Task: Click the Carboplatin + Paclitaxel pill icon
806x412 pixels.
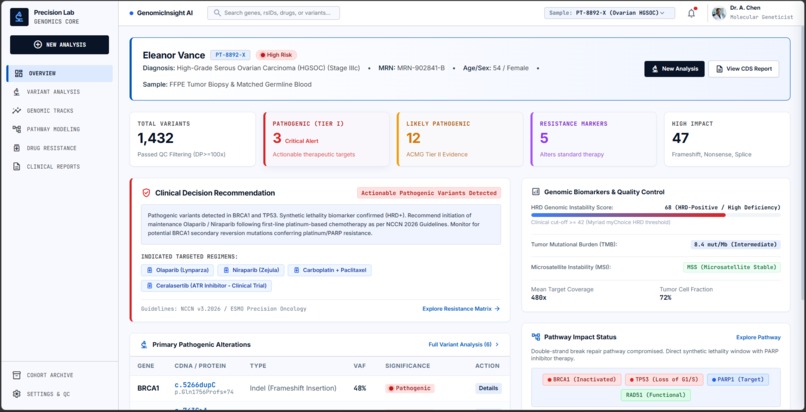Action: (297, 270)
